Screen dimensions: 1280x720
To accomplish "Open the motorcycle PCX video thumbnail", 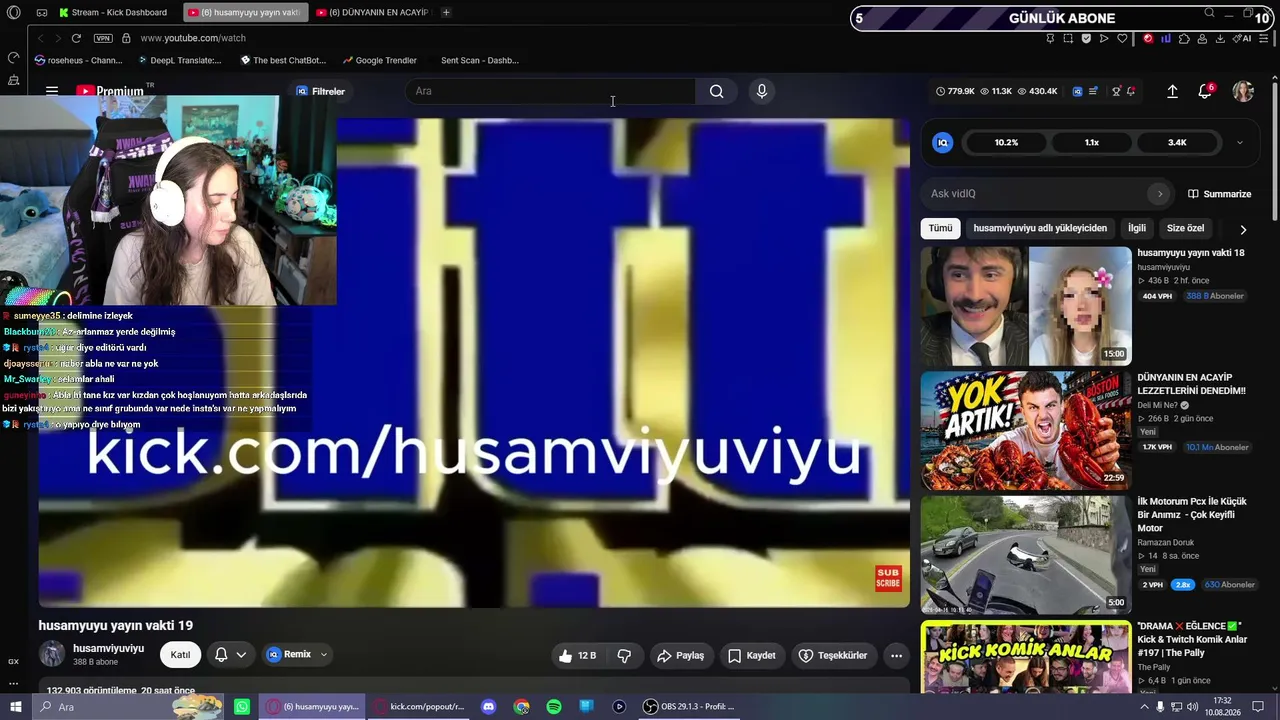I will pos(1026,555).
